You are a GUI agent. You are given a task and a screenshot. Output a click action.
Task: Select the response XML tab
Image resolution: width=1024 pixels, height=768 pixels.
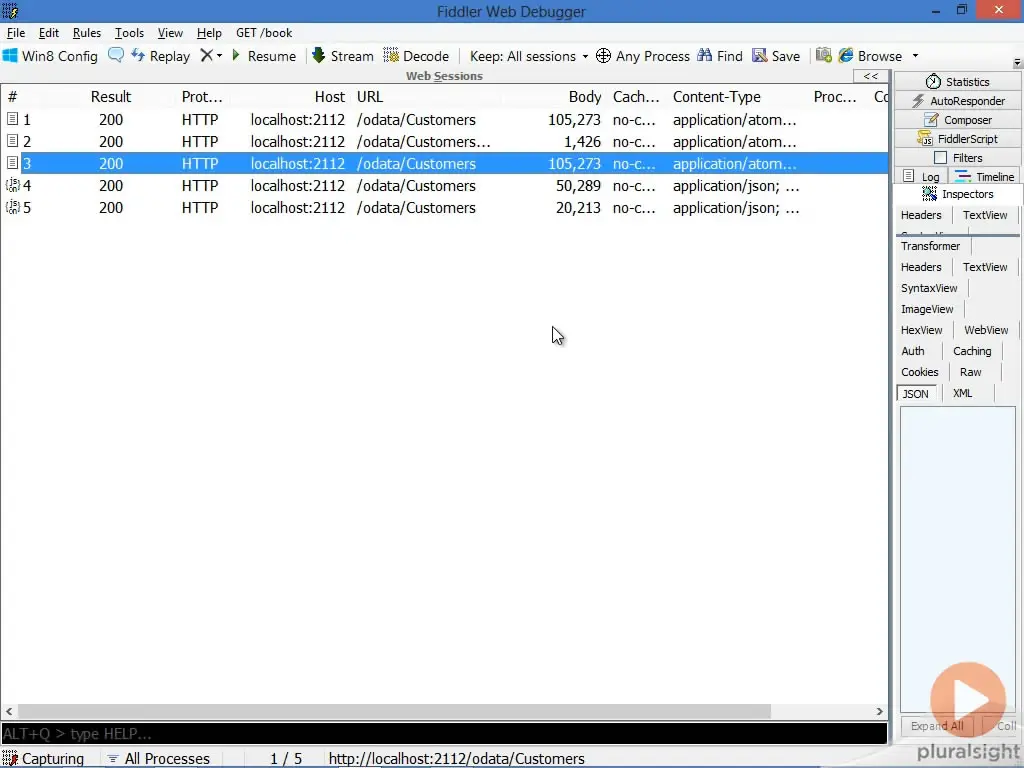point(962,393)
